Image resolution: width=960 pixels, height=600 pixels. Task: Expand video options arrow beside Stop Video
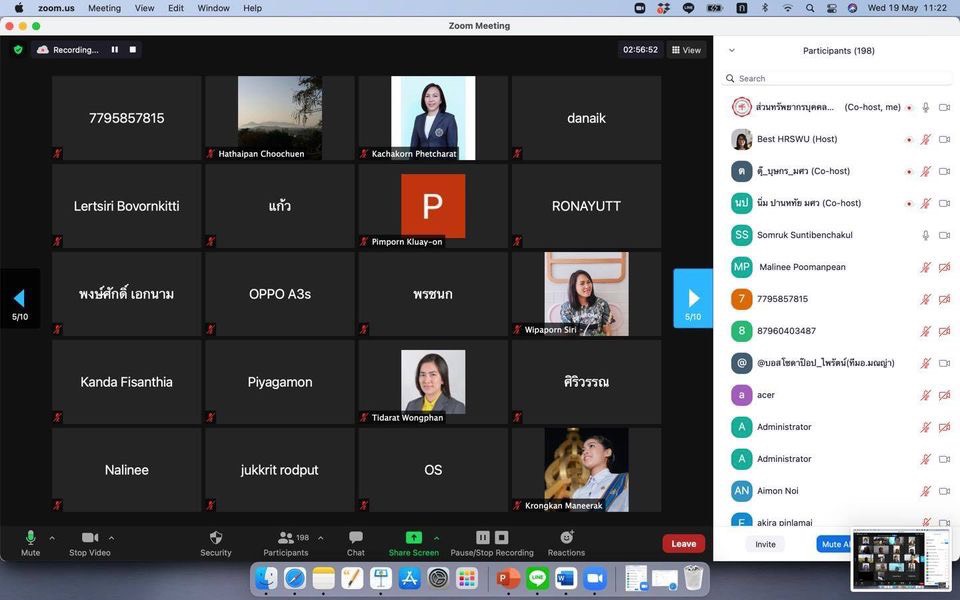click(111, 538)
